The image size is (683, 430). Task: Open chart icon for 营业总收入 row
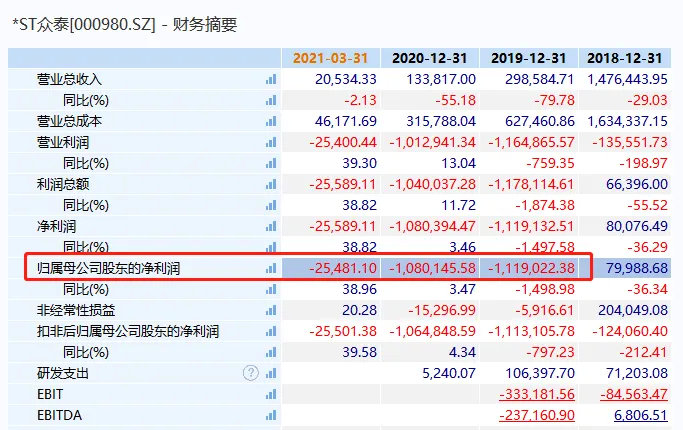click(x=271, y=79)
